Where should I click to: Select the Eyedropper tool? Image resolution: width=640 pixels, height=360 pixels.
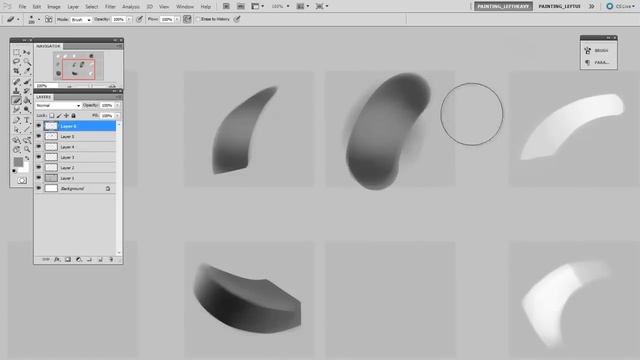click(27, 71)
